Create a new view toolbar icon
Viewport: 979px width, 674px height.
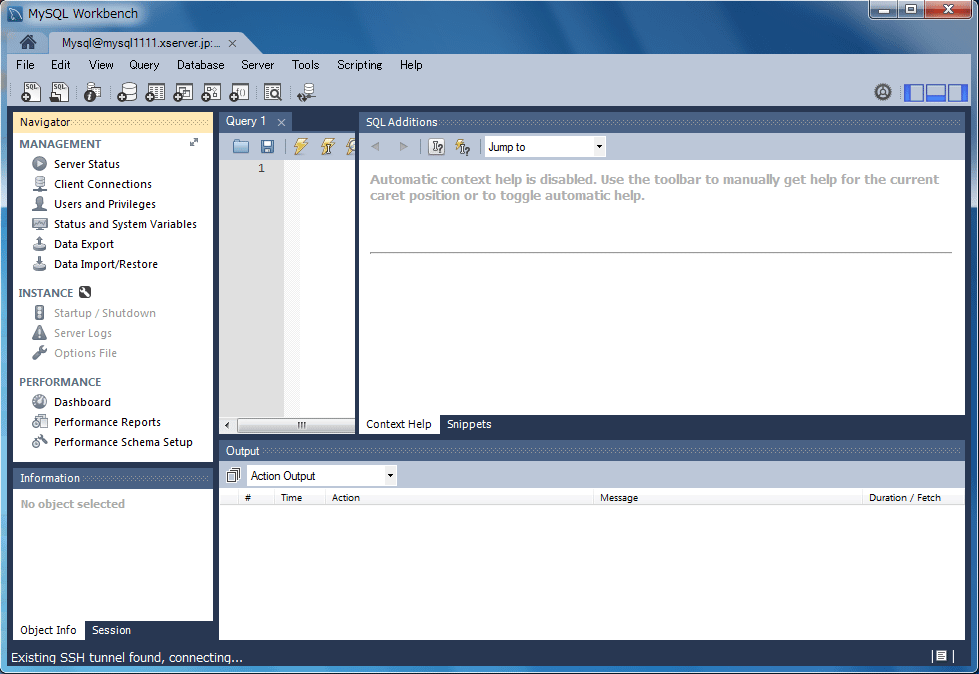click(183, 92)
